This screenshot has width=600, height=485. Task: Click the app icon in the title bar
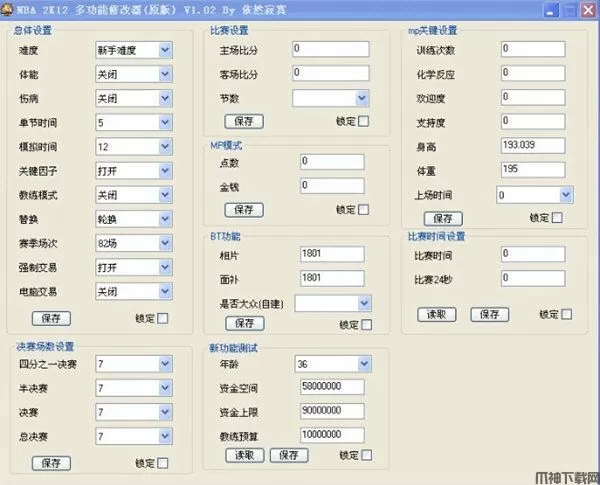point(7,10)
